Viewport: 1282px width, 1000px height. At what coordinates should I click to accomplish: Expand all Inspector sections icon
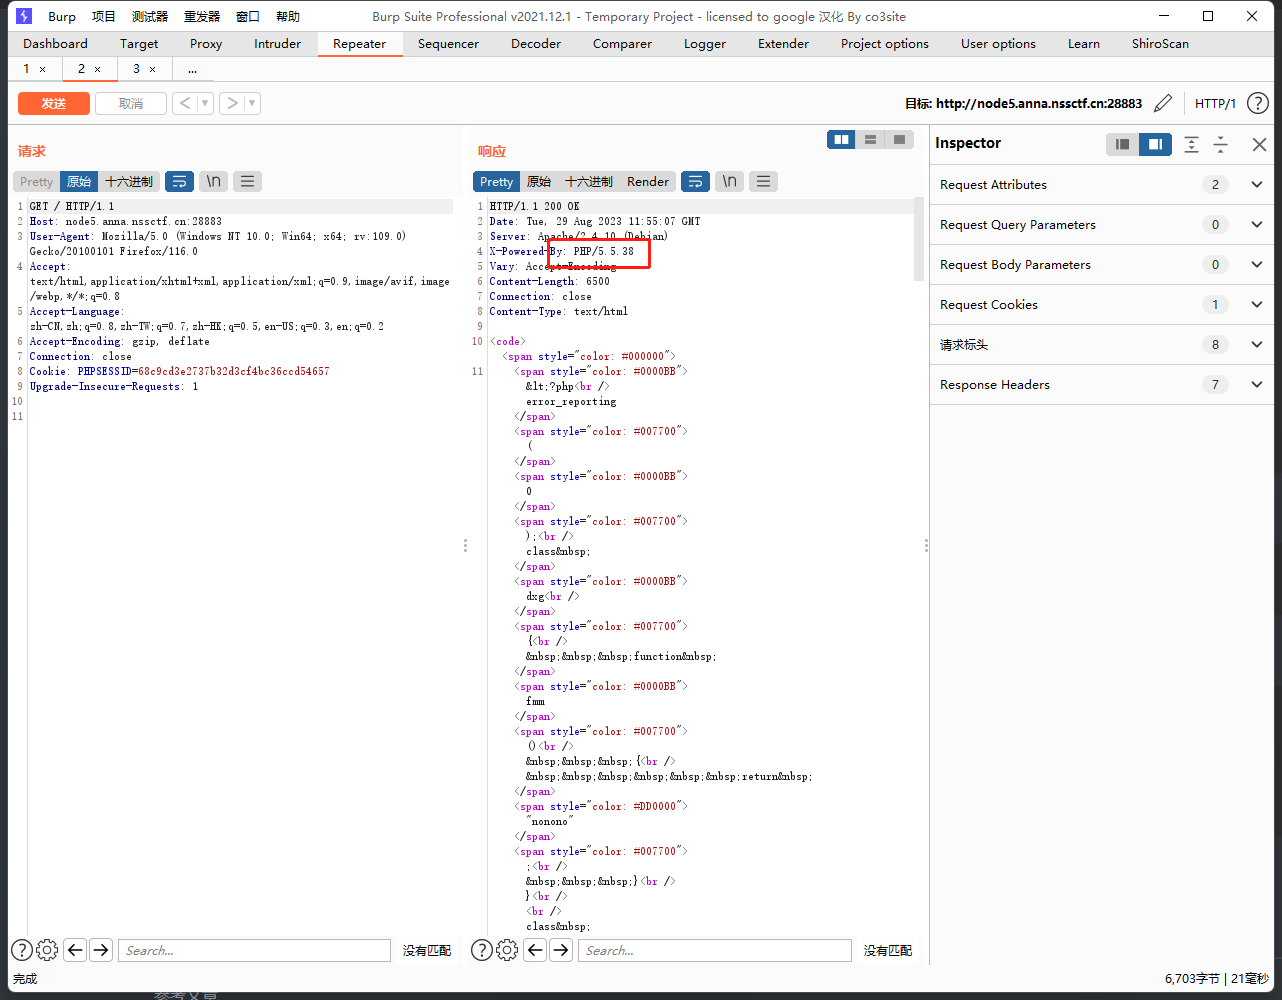[1191, 144]
